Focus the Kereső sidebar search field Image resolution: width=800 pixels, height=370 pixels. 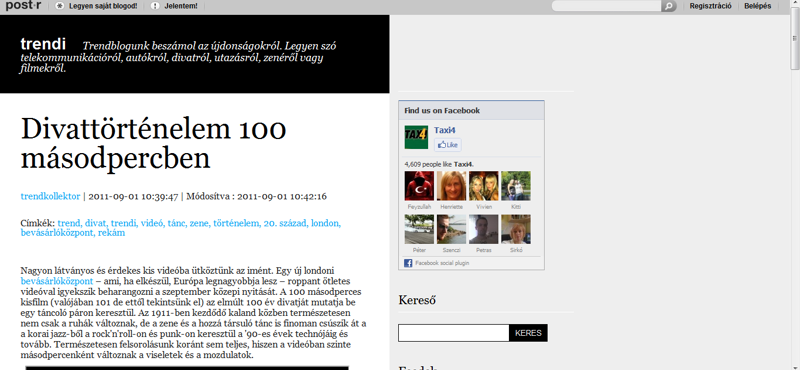454,333
